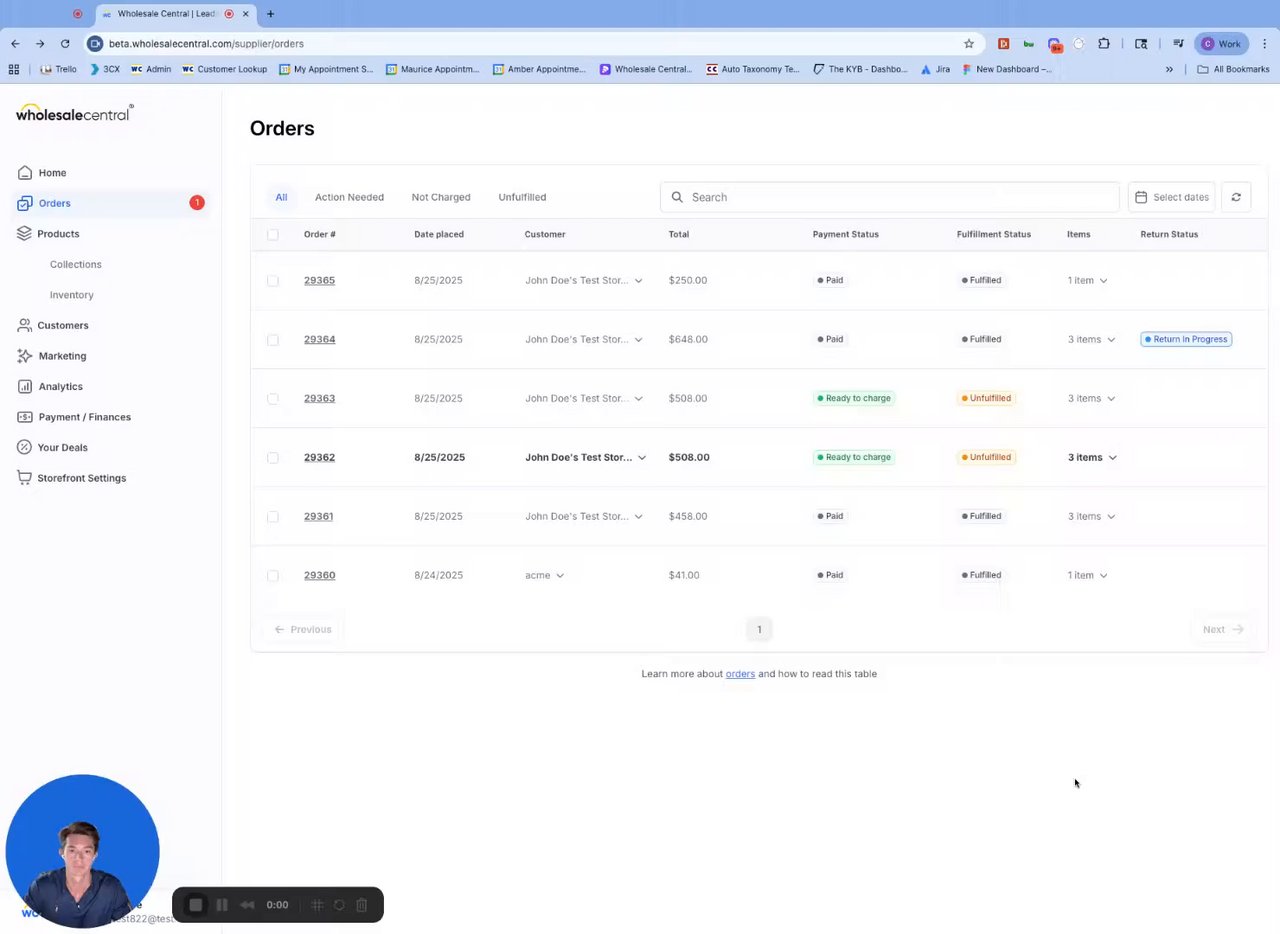Click the refresh orders icon
Screen dimensions: 1280x934
tap(1236, 197)
